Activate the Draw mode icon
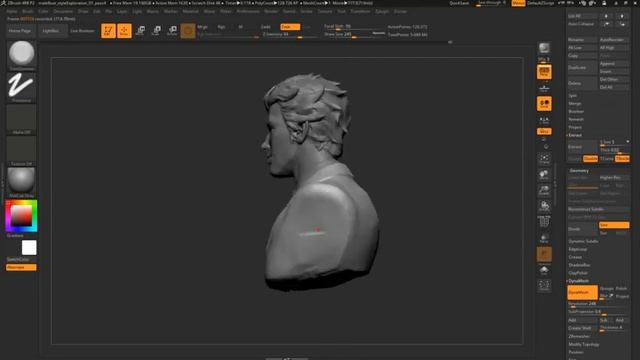640x360 pixels. point(124,31)
